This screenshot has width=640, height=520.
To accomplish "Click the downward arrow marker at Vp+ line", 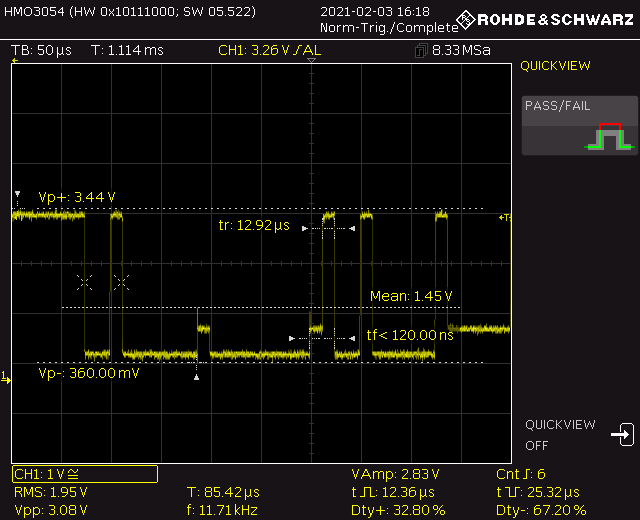I will coord(18,194).
